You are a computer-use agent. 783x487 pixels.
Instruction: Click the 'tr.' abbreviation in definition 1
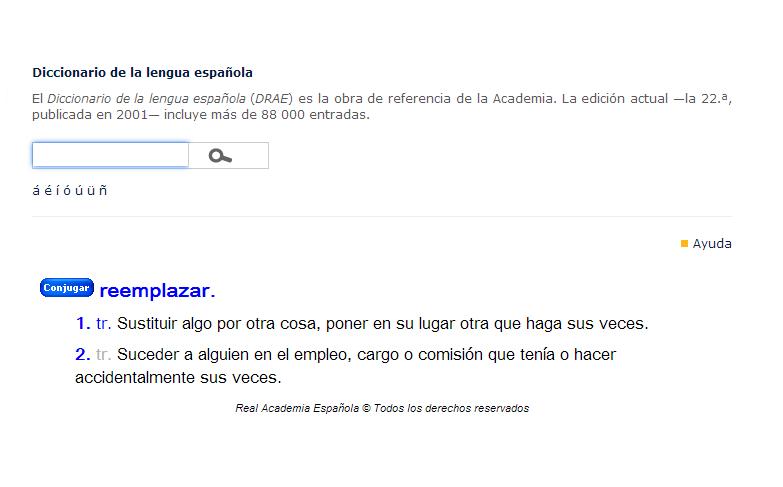pos(105,324)
